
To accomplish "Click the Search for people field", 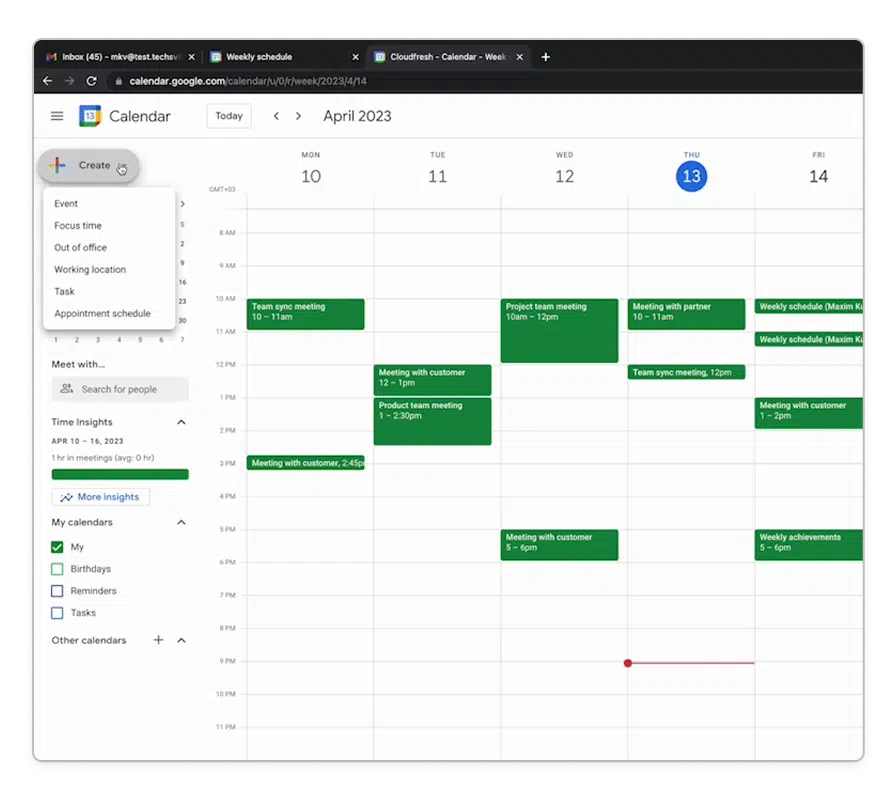I will point(120,389).
